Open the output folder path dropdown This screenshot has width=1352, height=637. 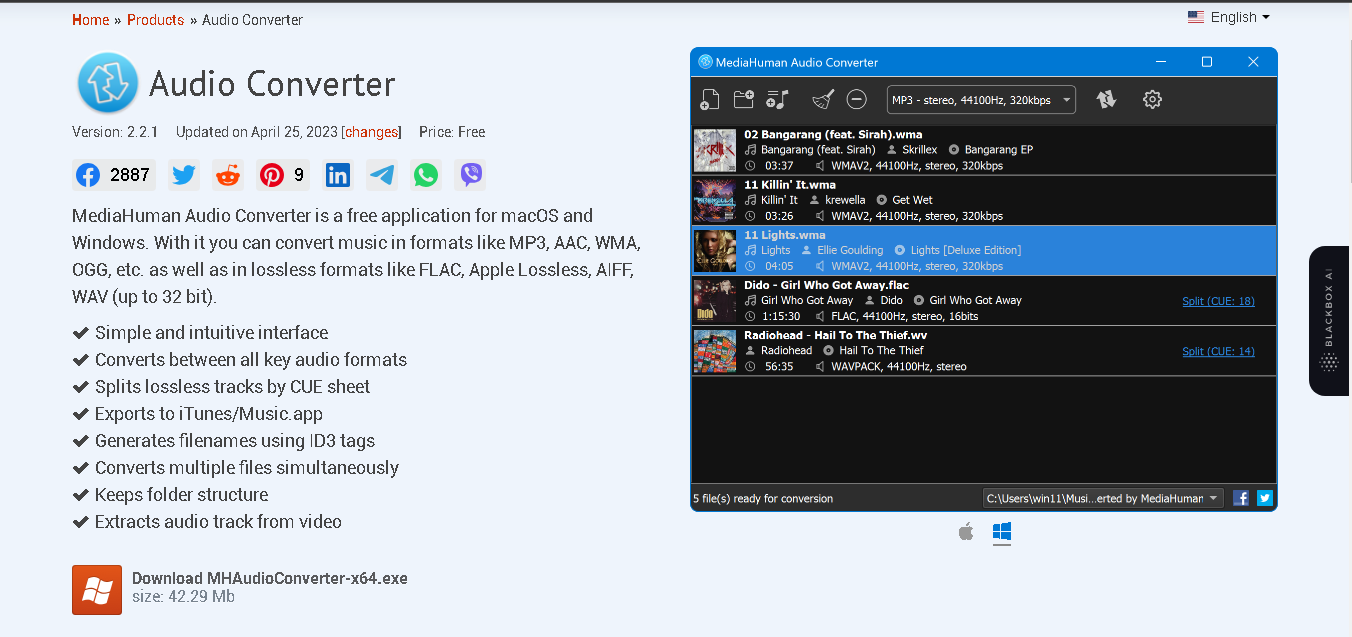coord(1103,498)
